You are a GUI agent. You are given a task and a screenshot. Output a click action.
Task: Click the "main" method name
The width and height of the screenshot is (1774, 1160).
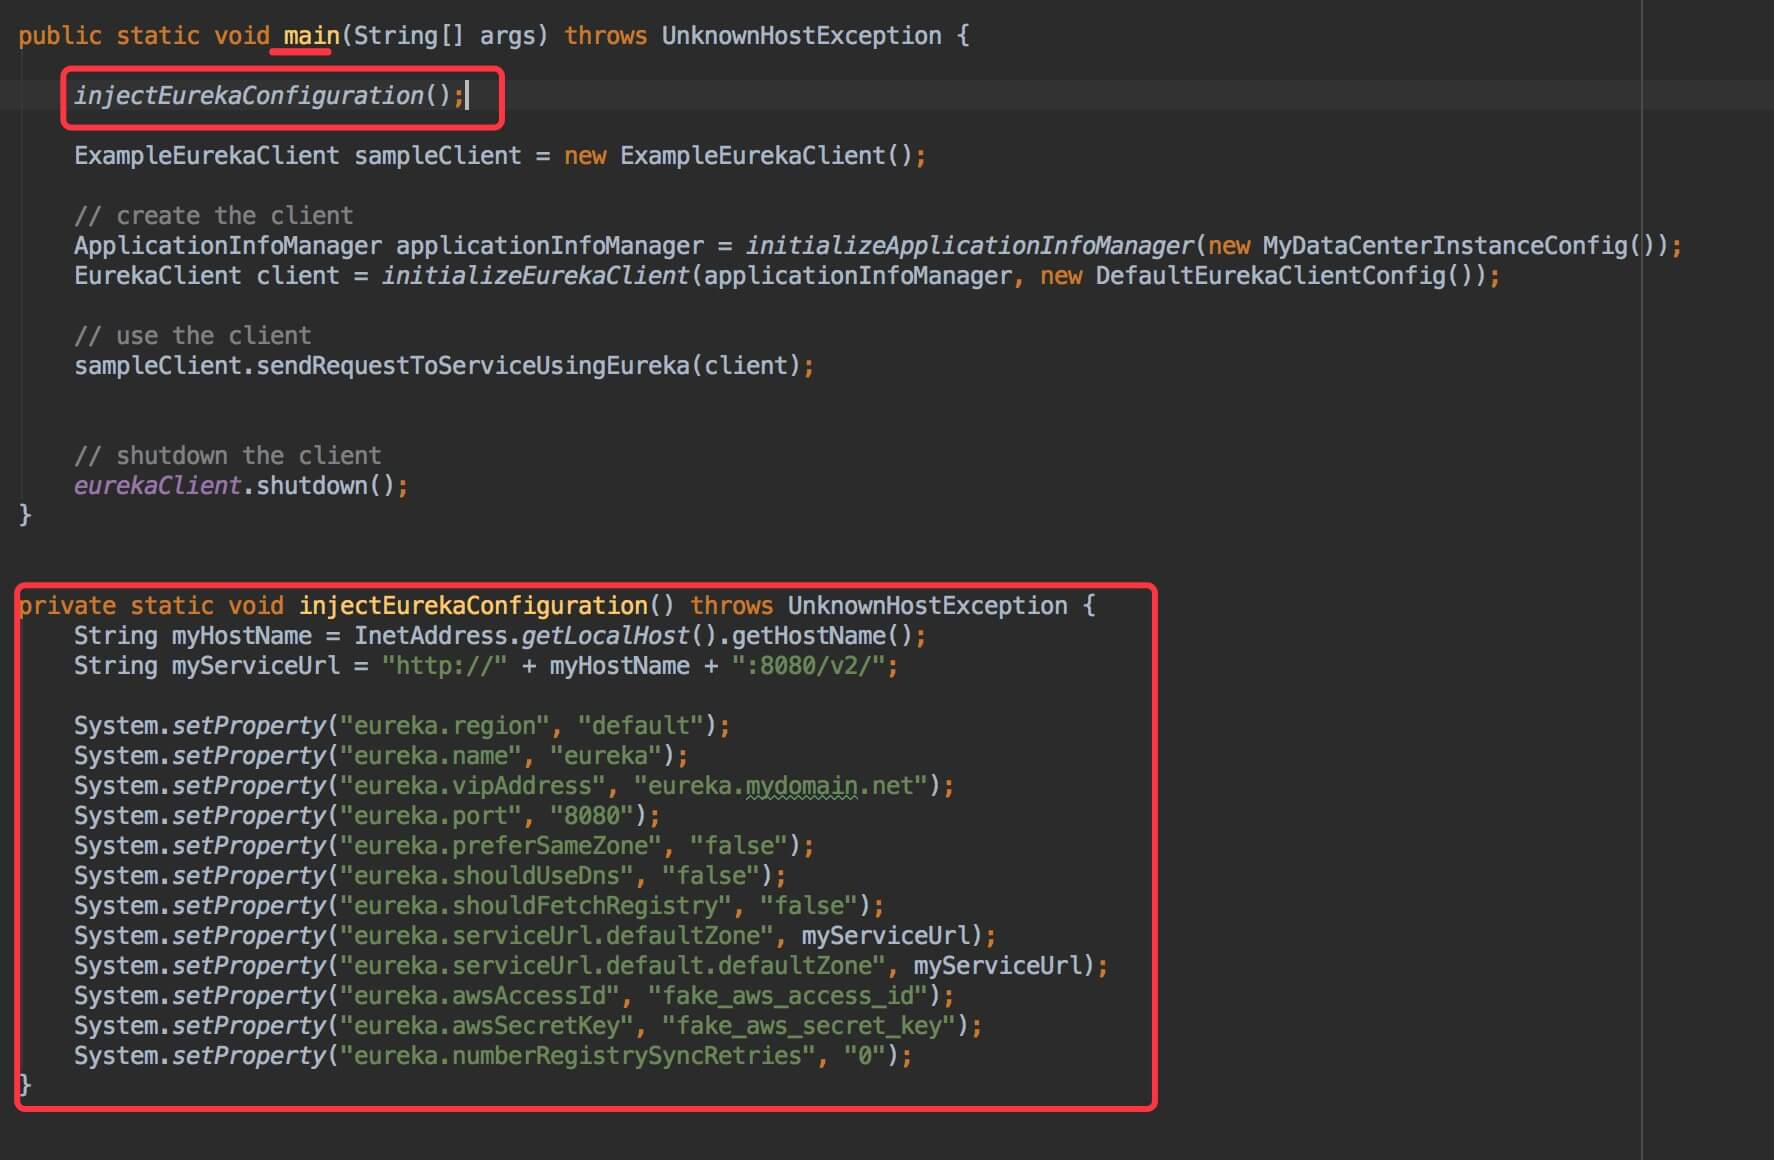[x=311, y=36]
